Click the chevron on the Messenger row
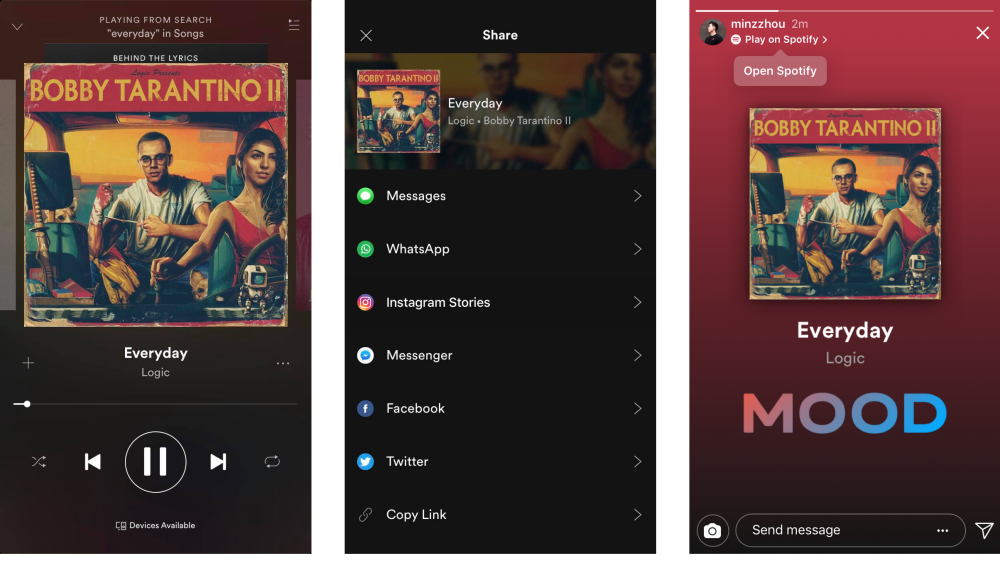Image resolution: width=1000 pixels, height=563 pixels. 637,355
